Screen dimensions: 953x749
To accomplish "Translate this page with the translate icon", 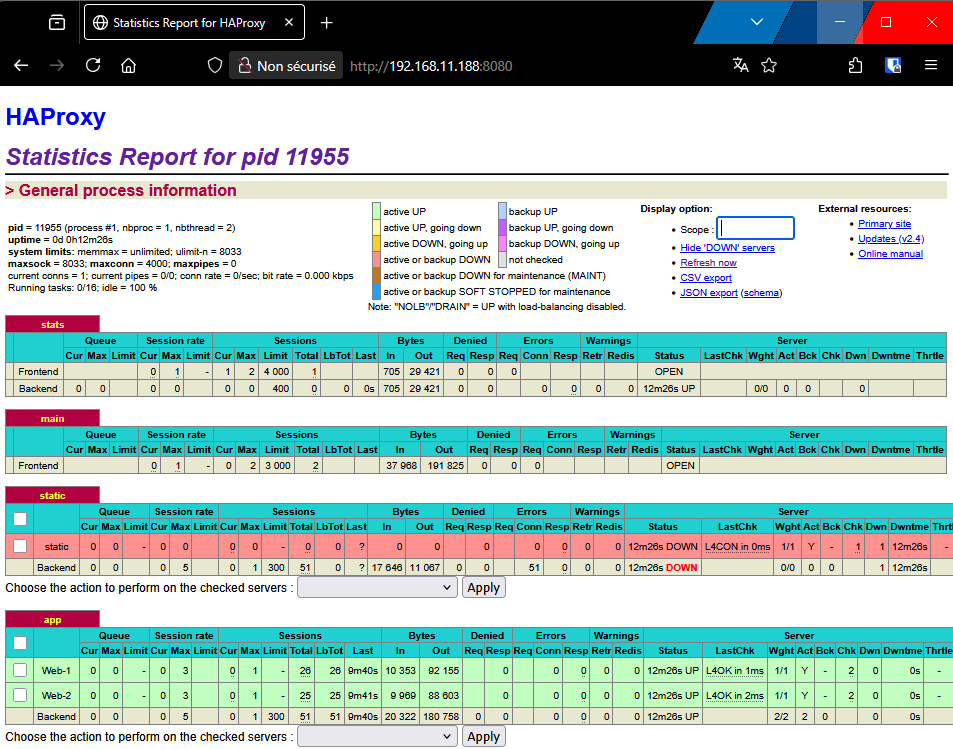I will coord(740,66).
